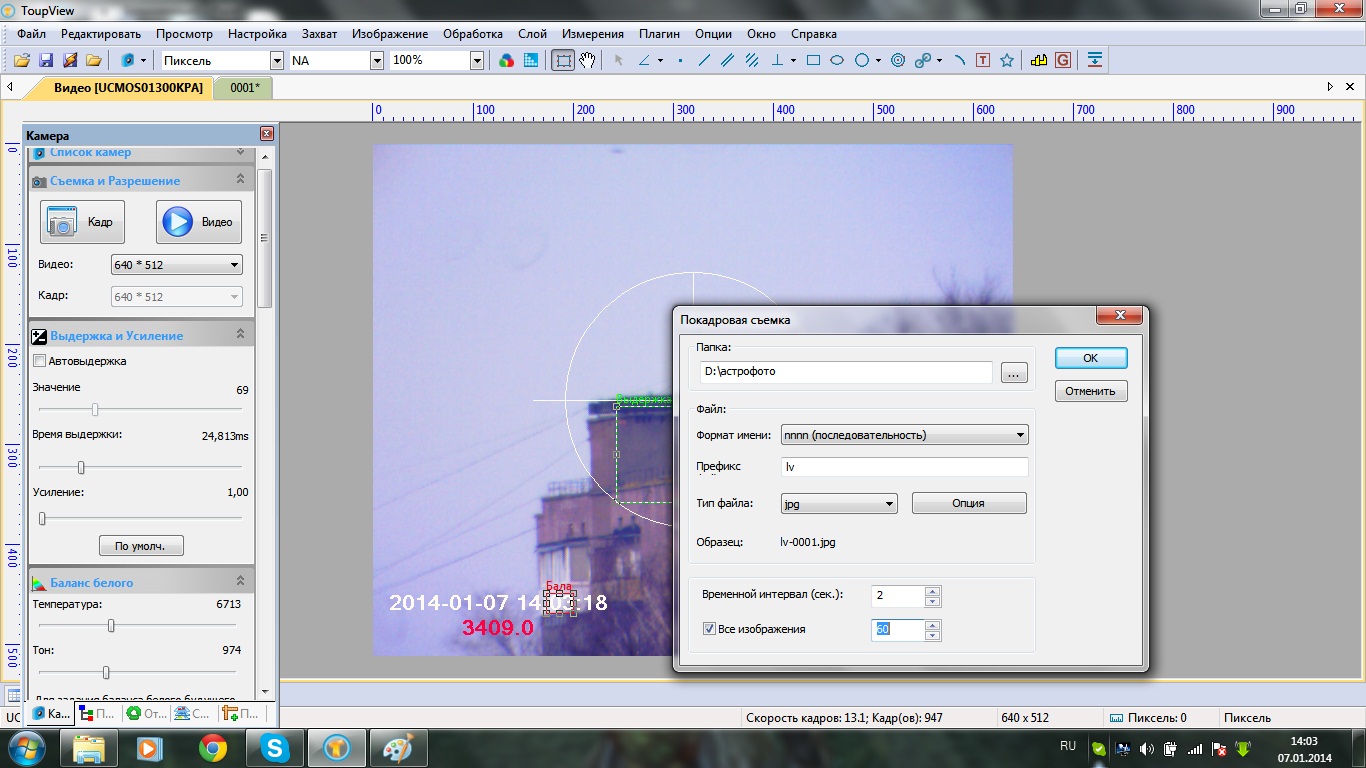This screenshot has width=1366, height=768.
Task: Enable the Автовыдержка checkbox
Action: pyautogui.click(x=40, y=361)
